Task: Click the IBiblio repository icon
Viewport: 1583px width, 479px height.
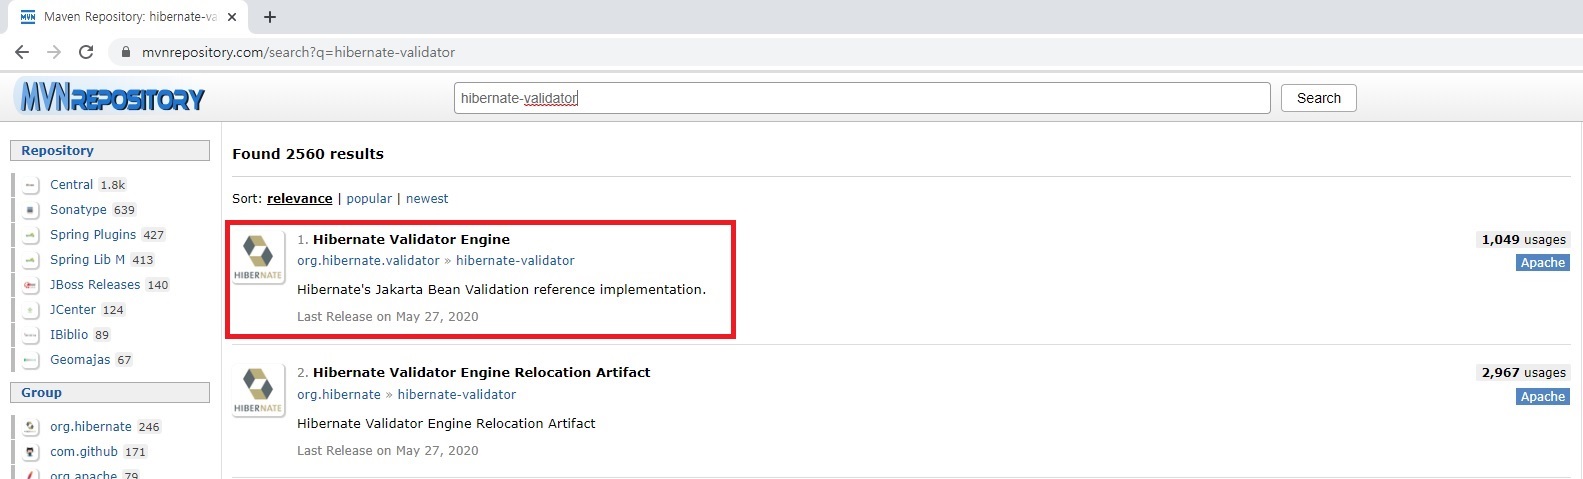Action: [x=31, y=335]
